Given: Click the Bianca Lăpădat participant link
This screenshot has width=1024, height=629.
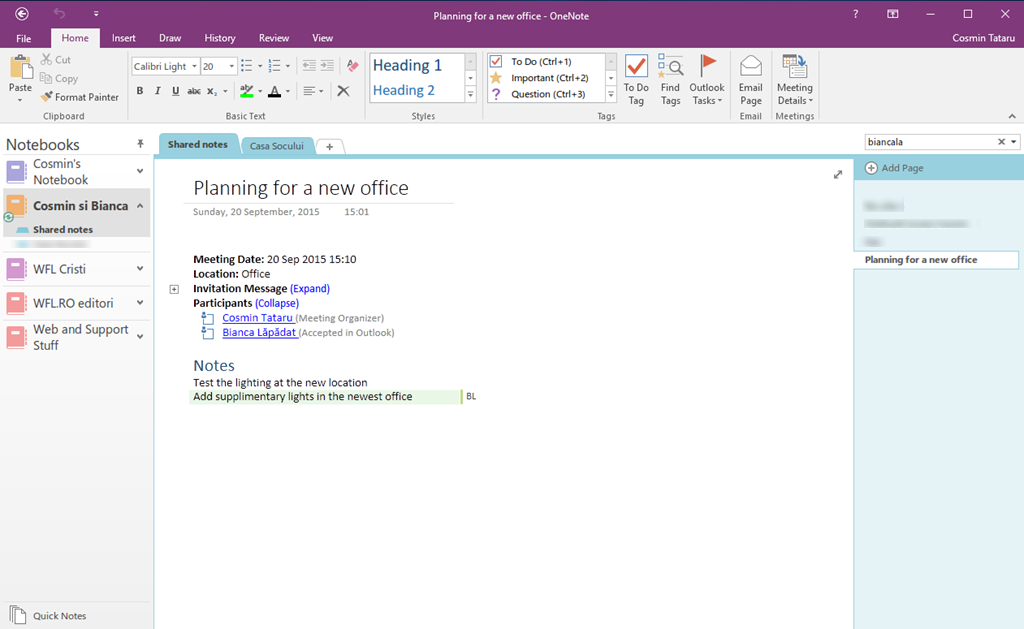Looking at the screenshot, I should tap(260, 332).
